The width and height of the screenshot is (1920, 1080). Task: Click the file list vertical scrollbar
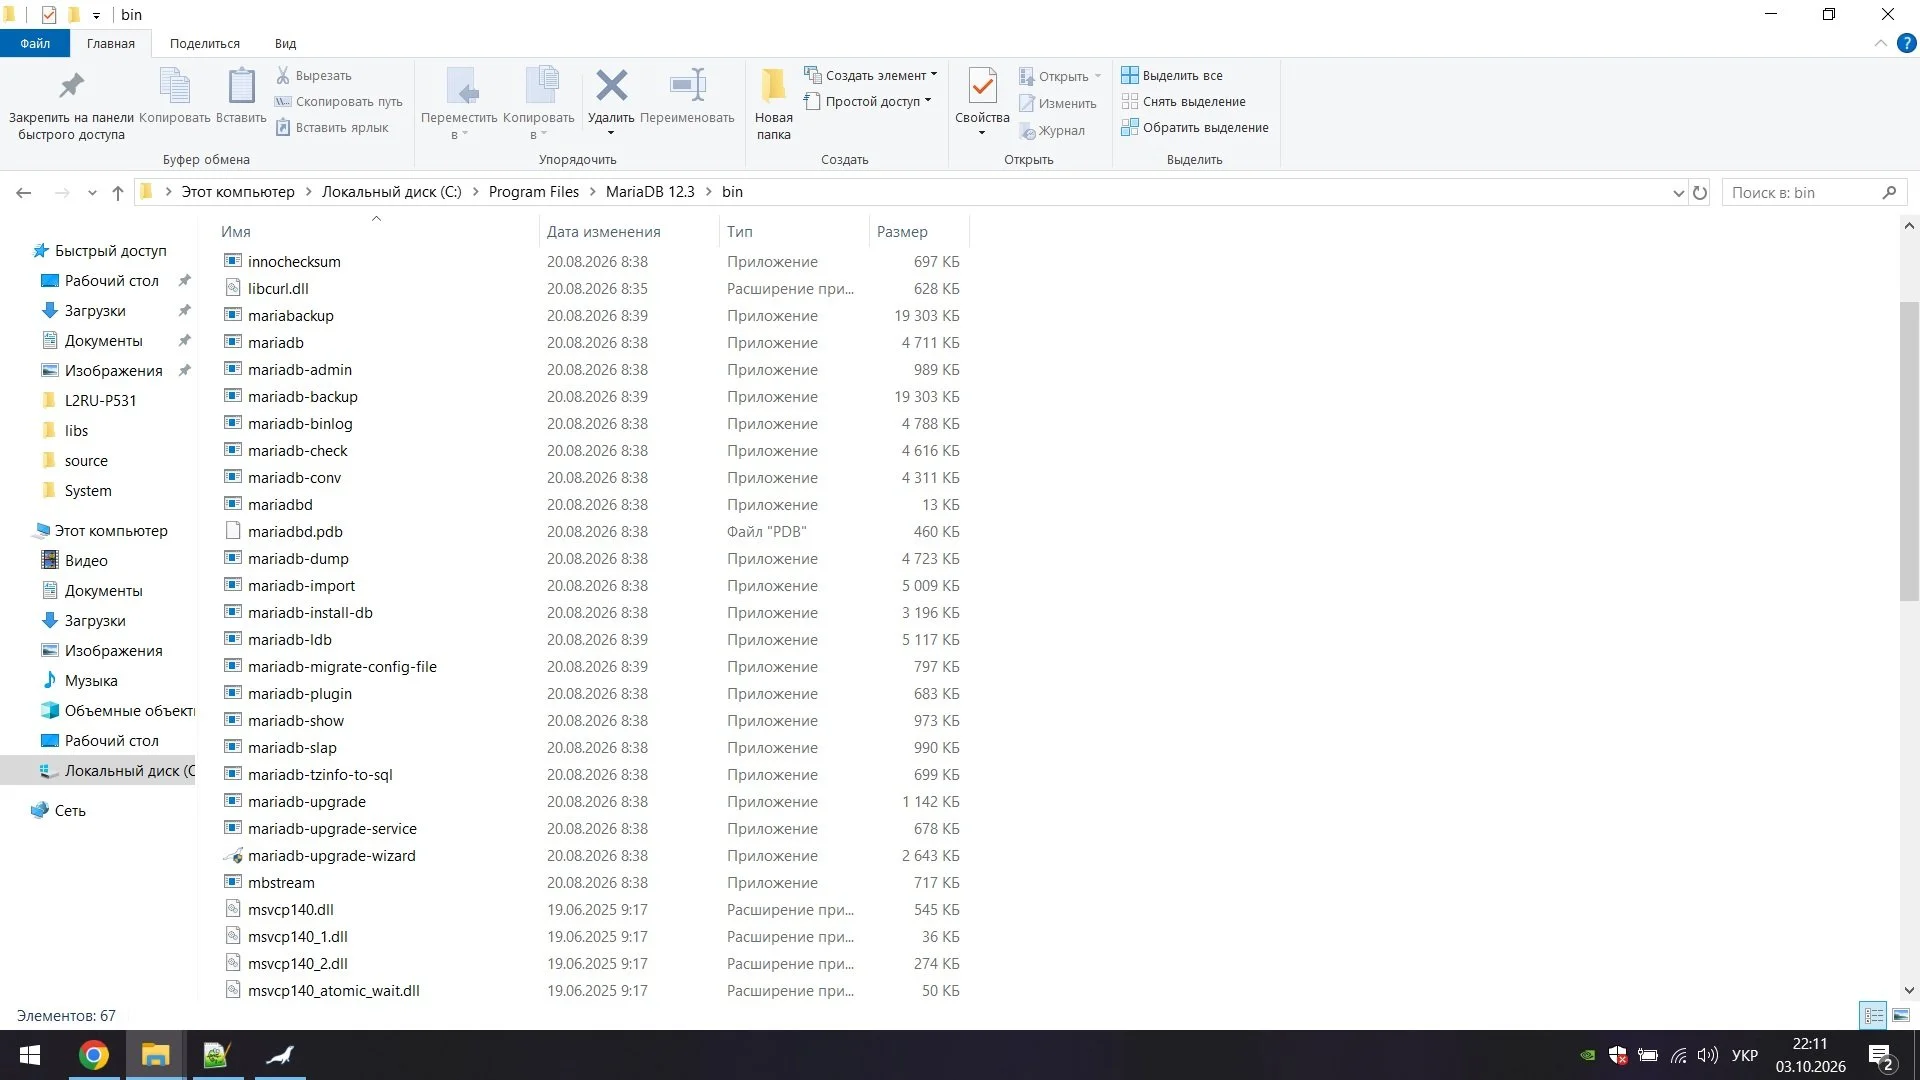pos(1909,450)
